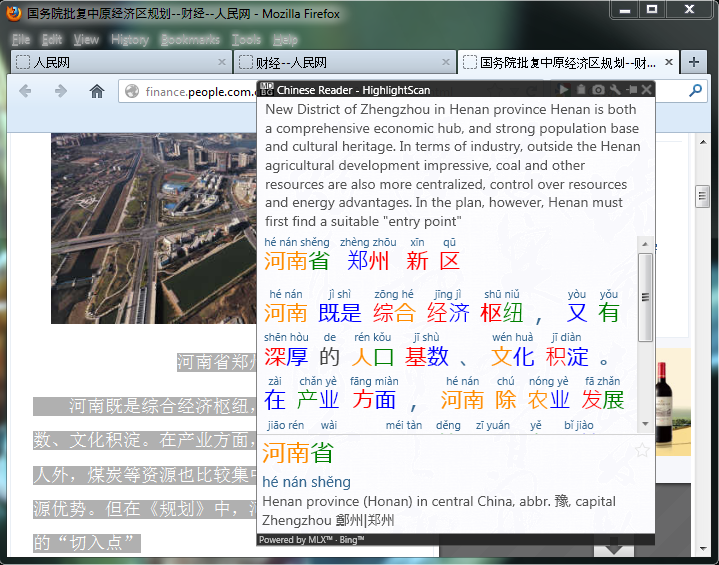Select the 国务院批复中原经济区规划 tab
719x565 pixels.
pos(569,62)
